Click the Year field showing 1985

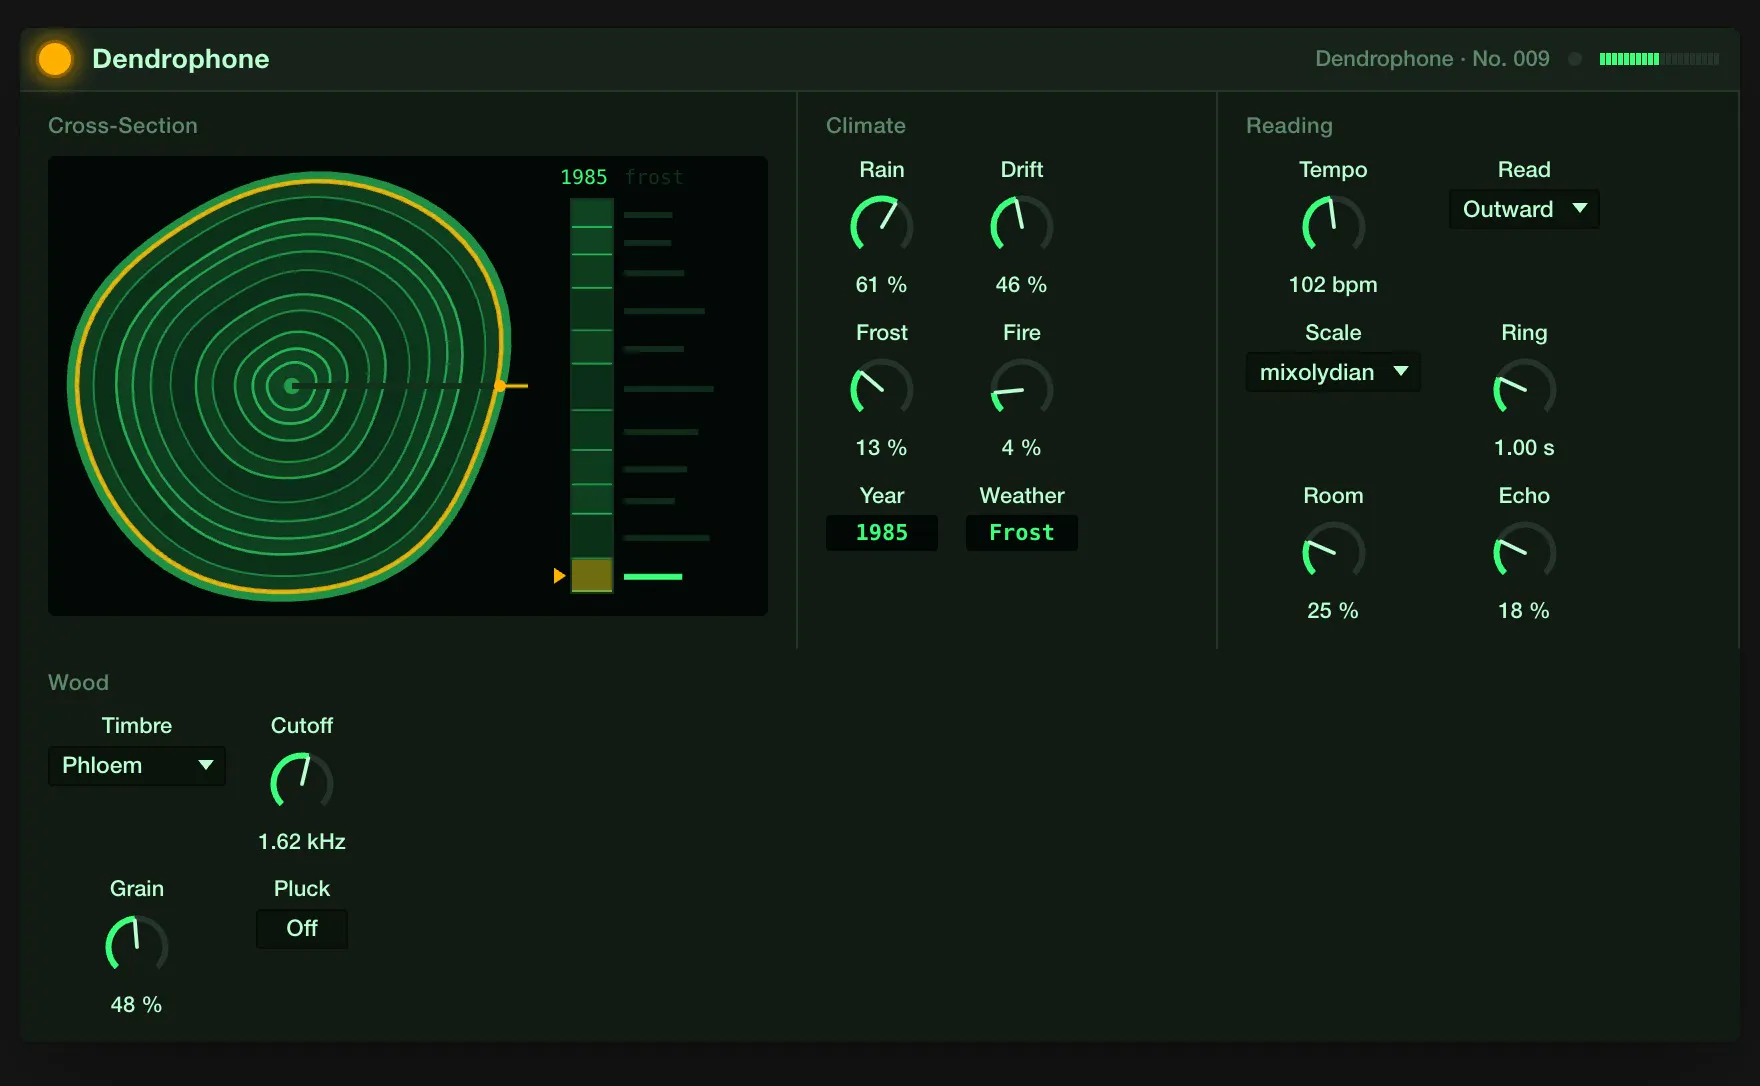pyautogui.click(x=881, y=533)
